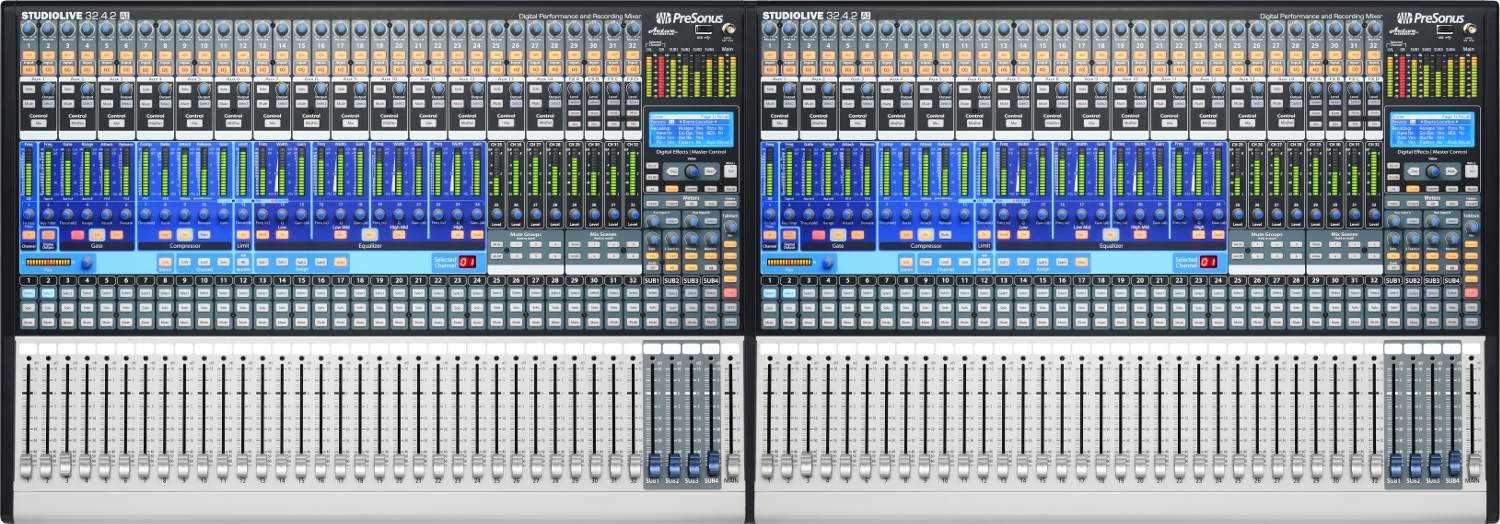Click Next in Master Control, right mixer
Screen dimensions: 1500x524
[x=1450, y=171]
